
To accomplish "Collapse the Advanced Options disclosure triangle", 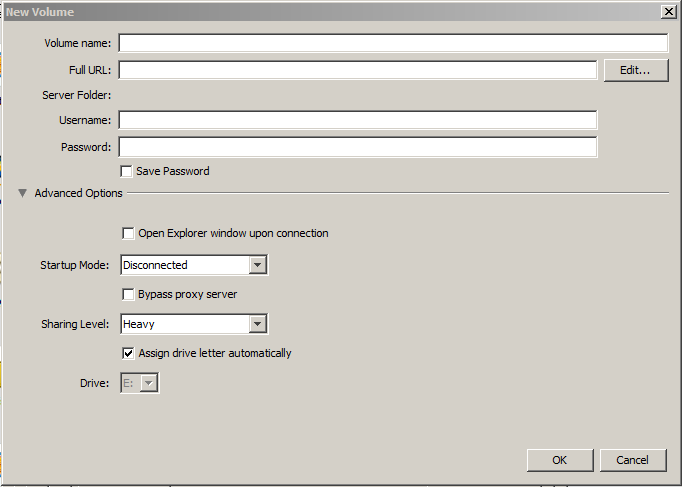I will [x=23, y=193].
